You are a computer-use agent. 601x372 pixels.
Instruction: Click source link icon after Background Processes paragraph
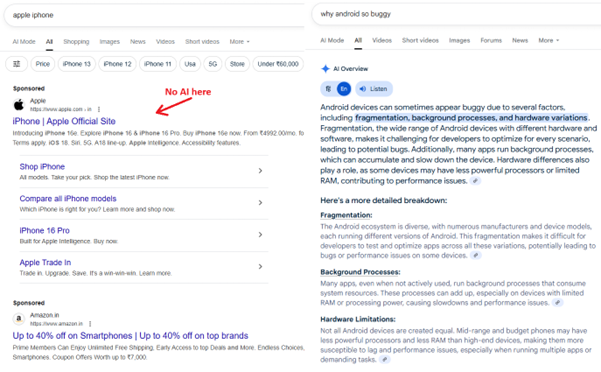tap(558, 303)
